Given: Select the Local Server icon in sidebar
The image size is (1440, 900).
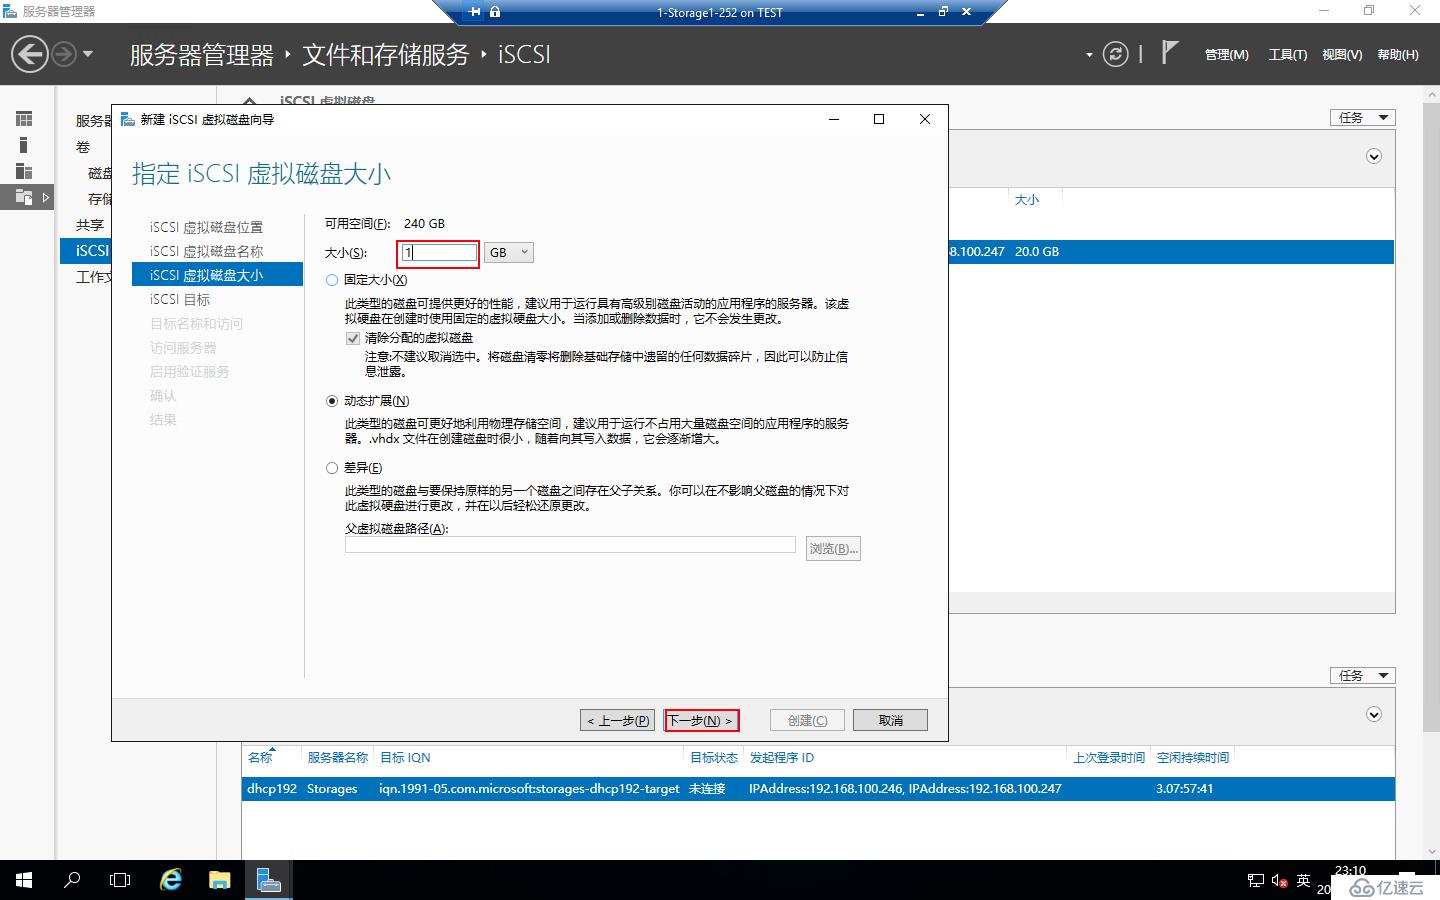Looking at the screenshot, I should point(25,145).
